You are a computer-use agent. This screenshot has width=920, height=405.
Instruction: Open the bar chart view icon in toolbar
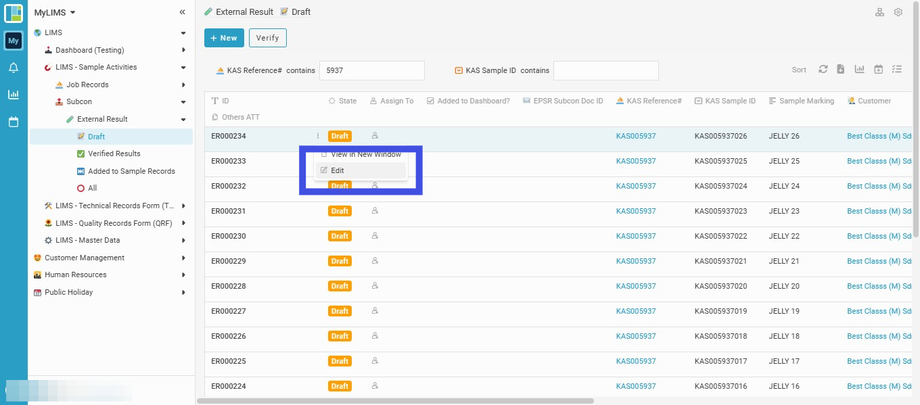860,69
